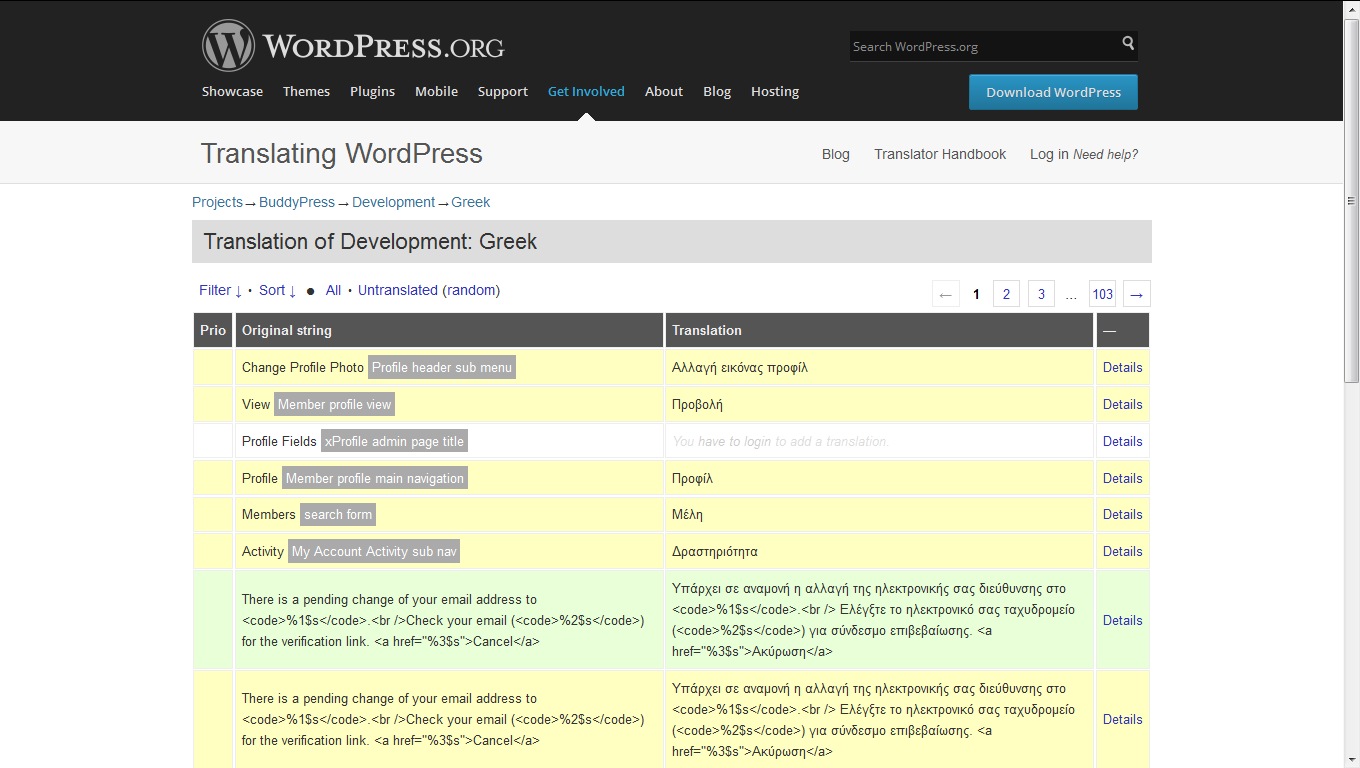
Task: Open the Plugins menu item
Action: click(x=372, y=91)
